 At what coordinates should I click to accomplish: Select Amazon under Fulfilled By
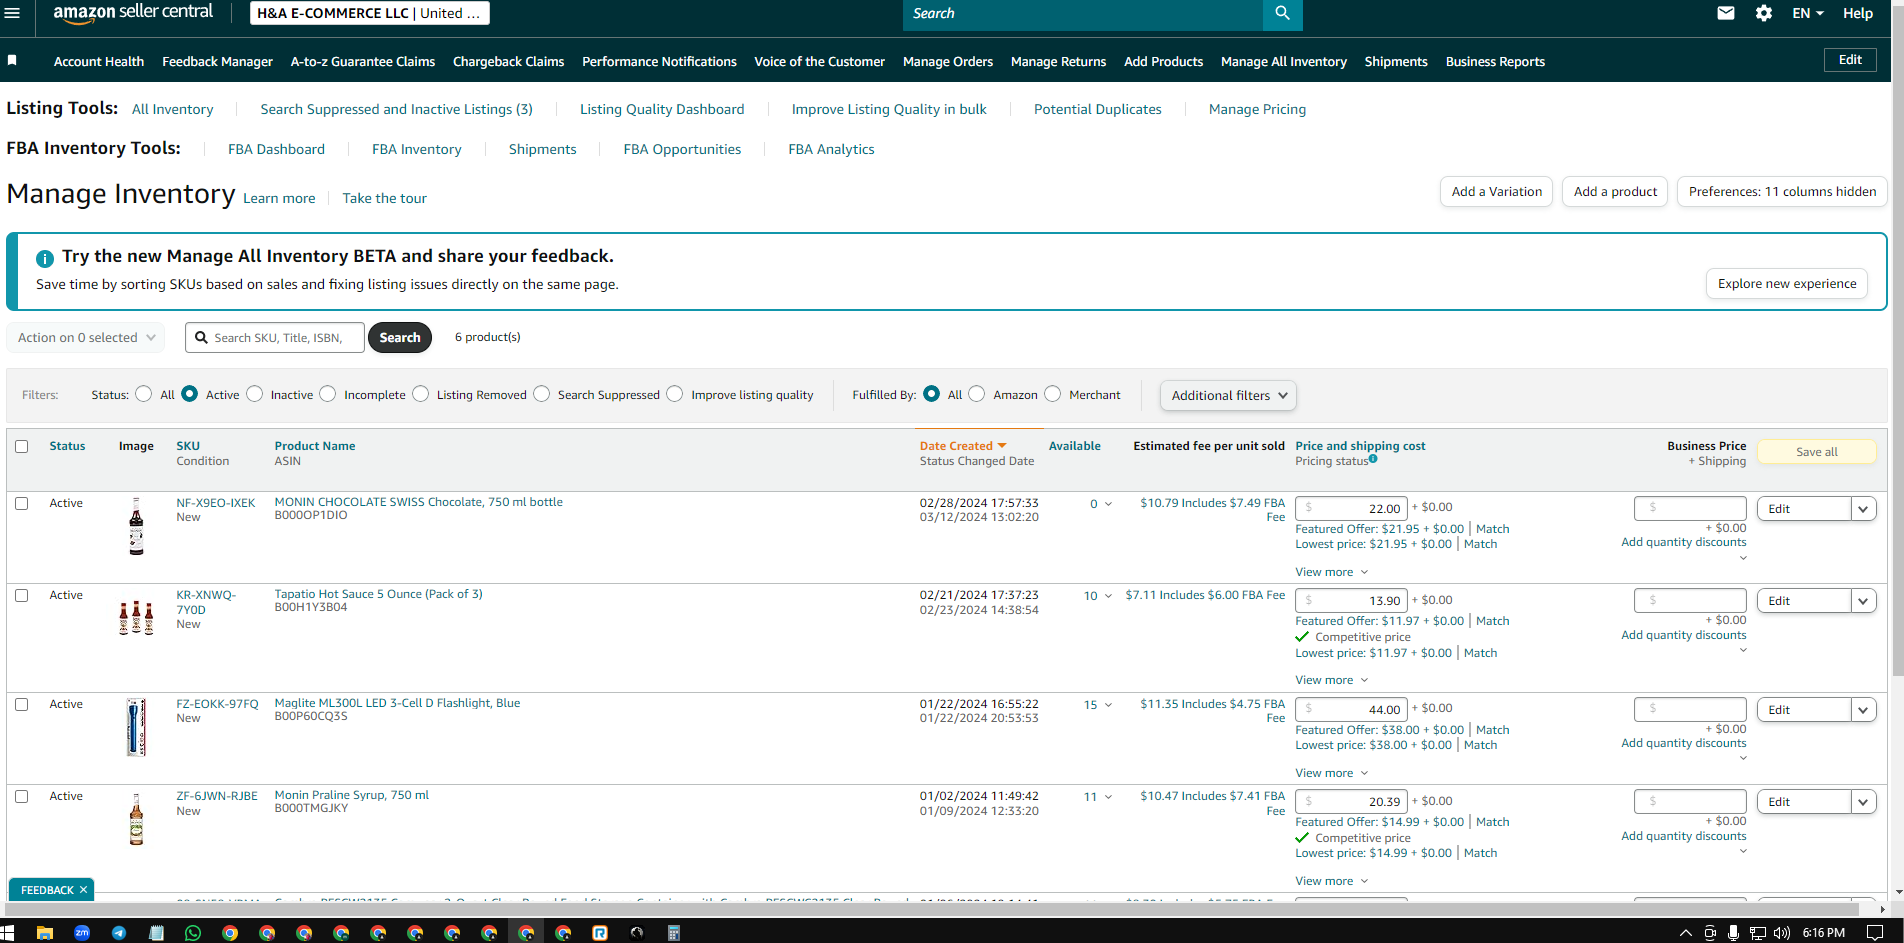977,394
